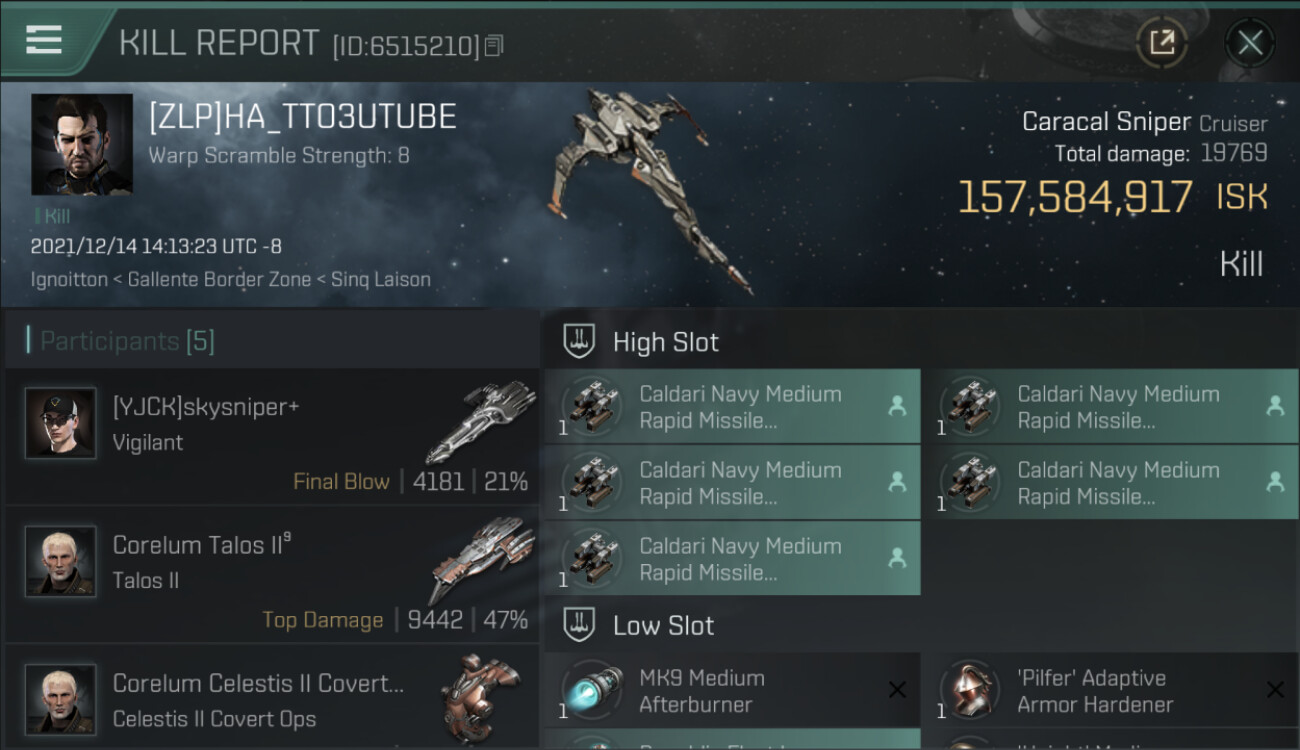The width and height of the screenshot is (1300, 750).
Task: Click the HA_TTO3UTUBE pilot portrait
Action: click(x=82, y=144)
